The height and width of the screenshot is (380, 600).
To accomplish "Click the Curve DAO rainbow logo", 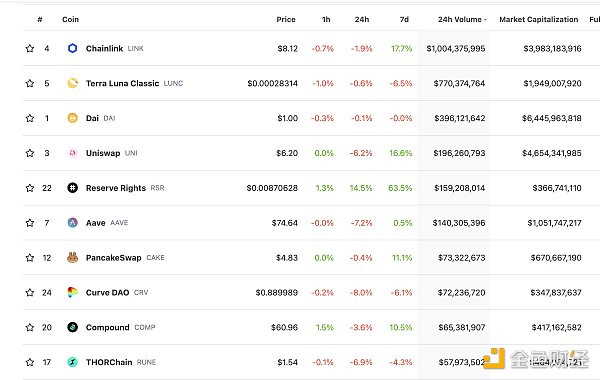I will (x=72, y=292).
